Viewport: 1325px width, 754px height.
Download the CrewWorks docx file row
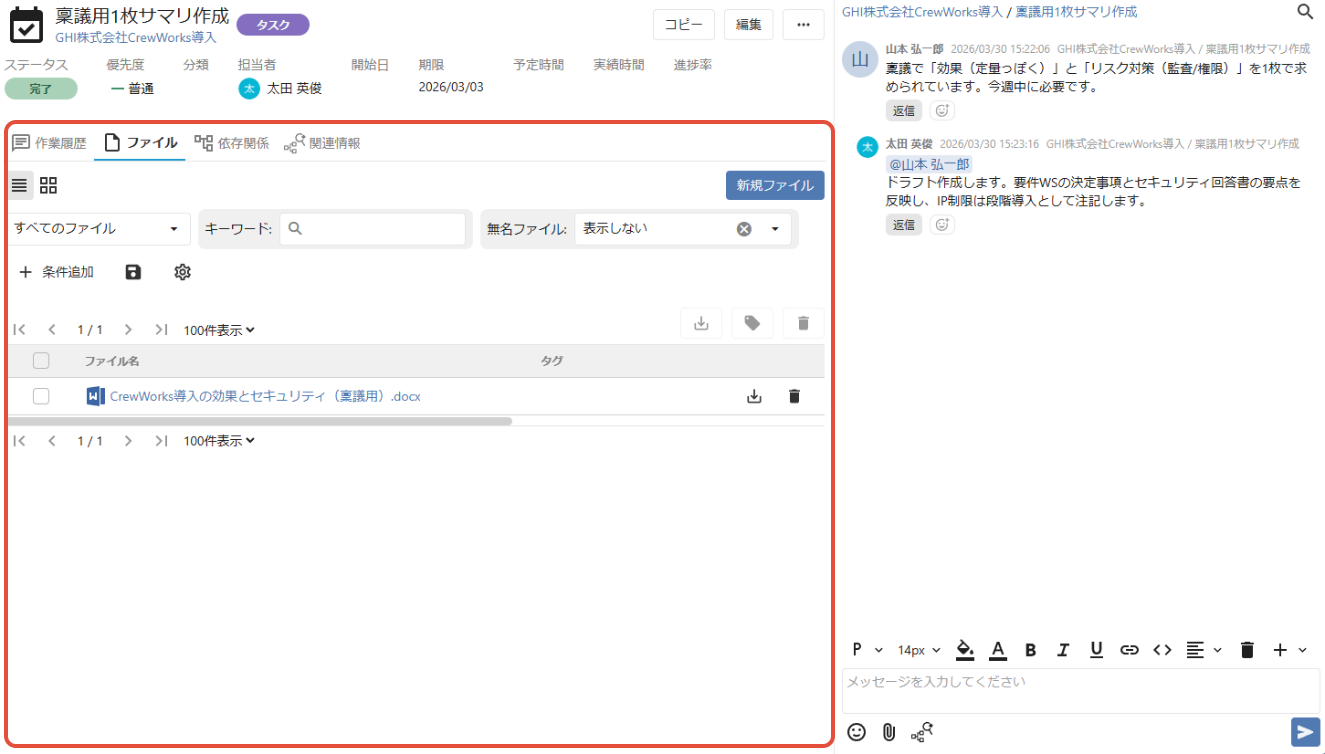coord(754,396)
